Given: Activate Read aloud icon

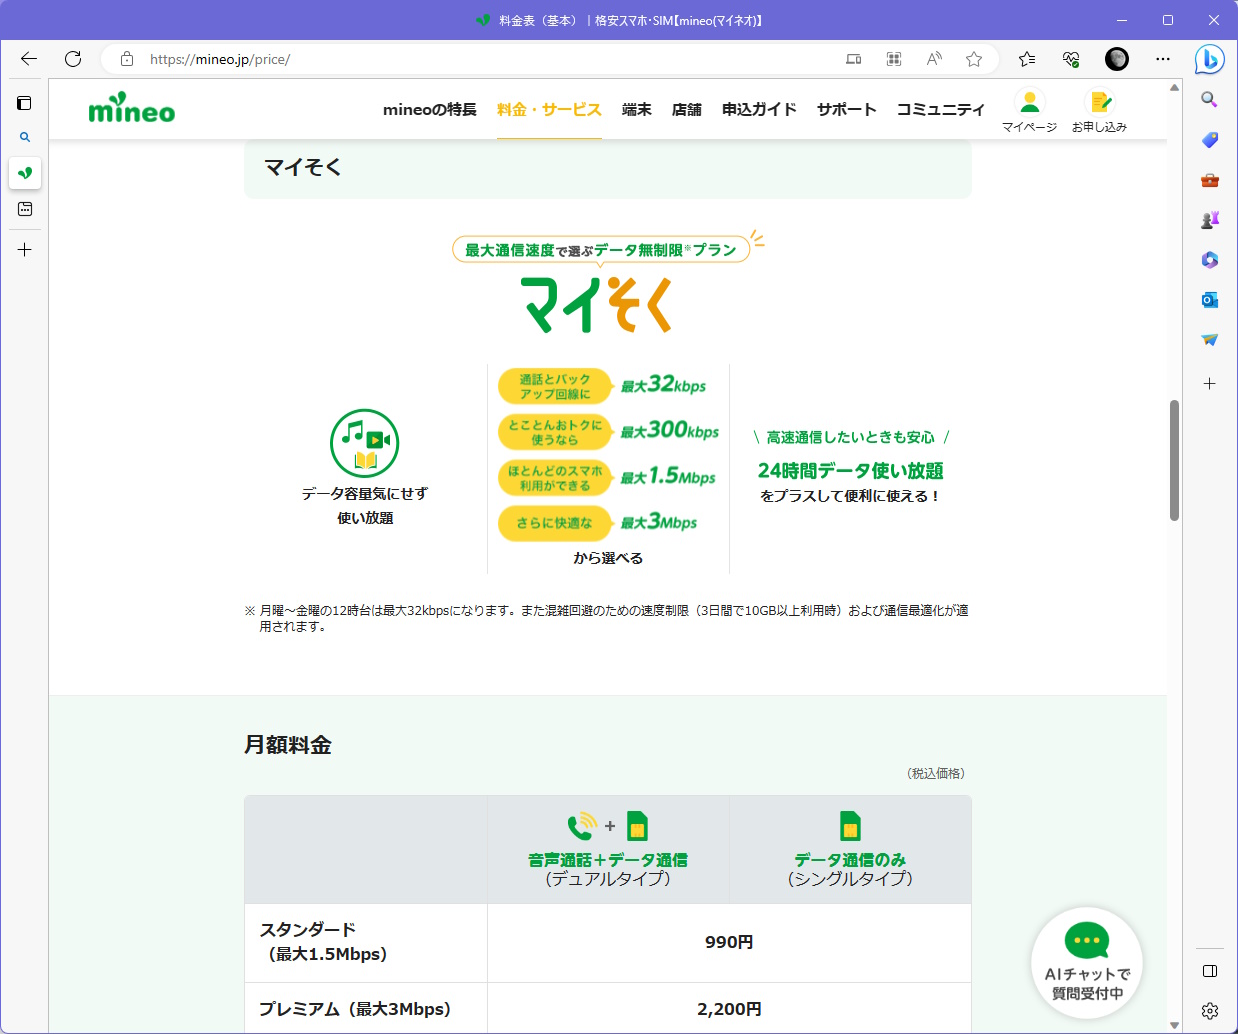Looking at the screenshot, I should [x=934, y=59].
